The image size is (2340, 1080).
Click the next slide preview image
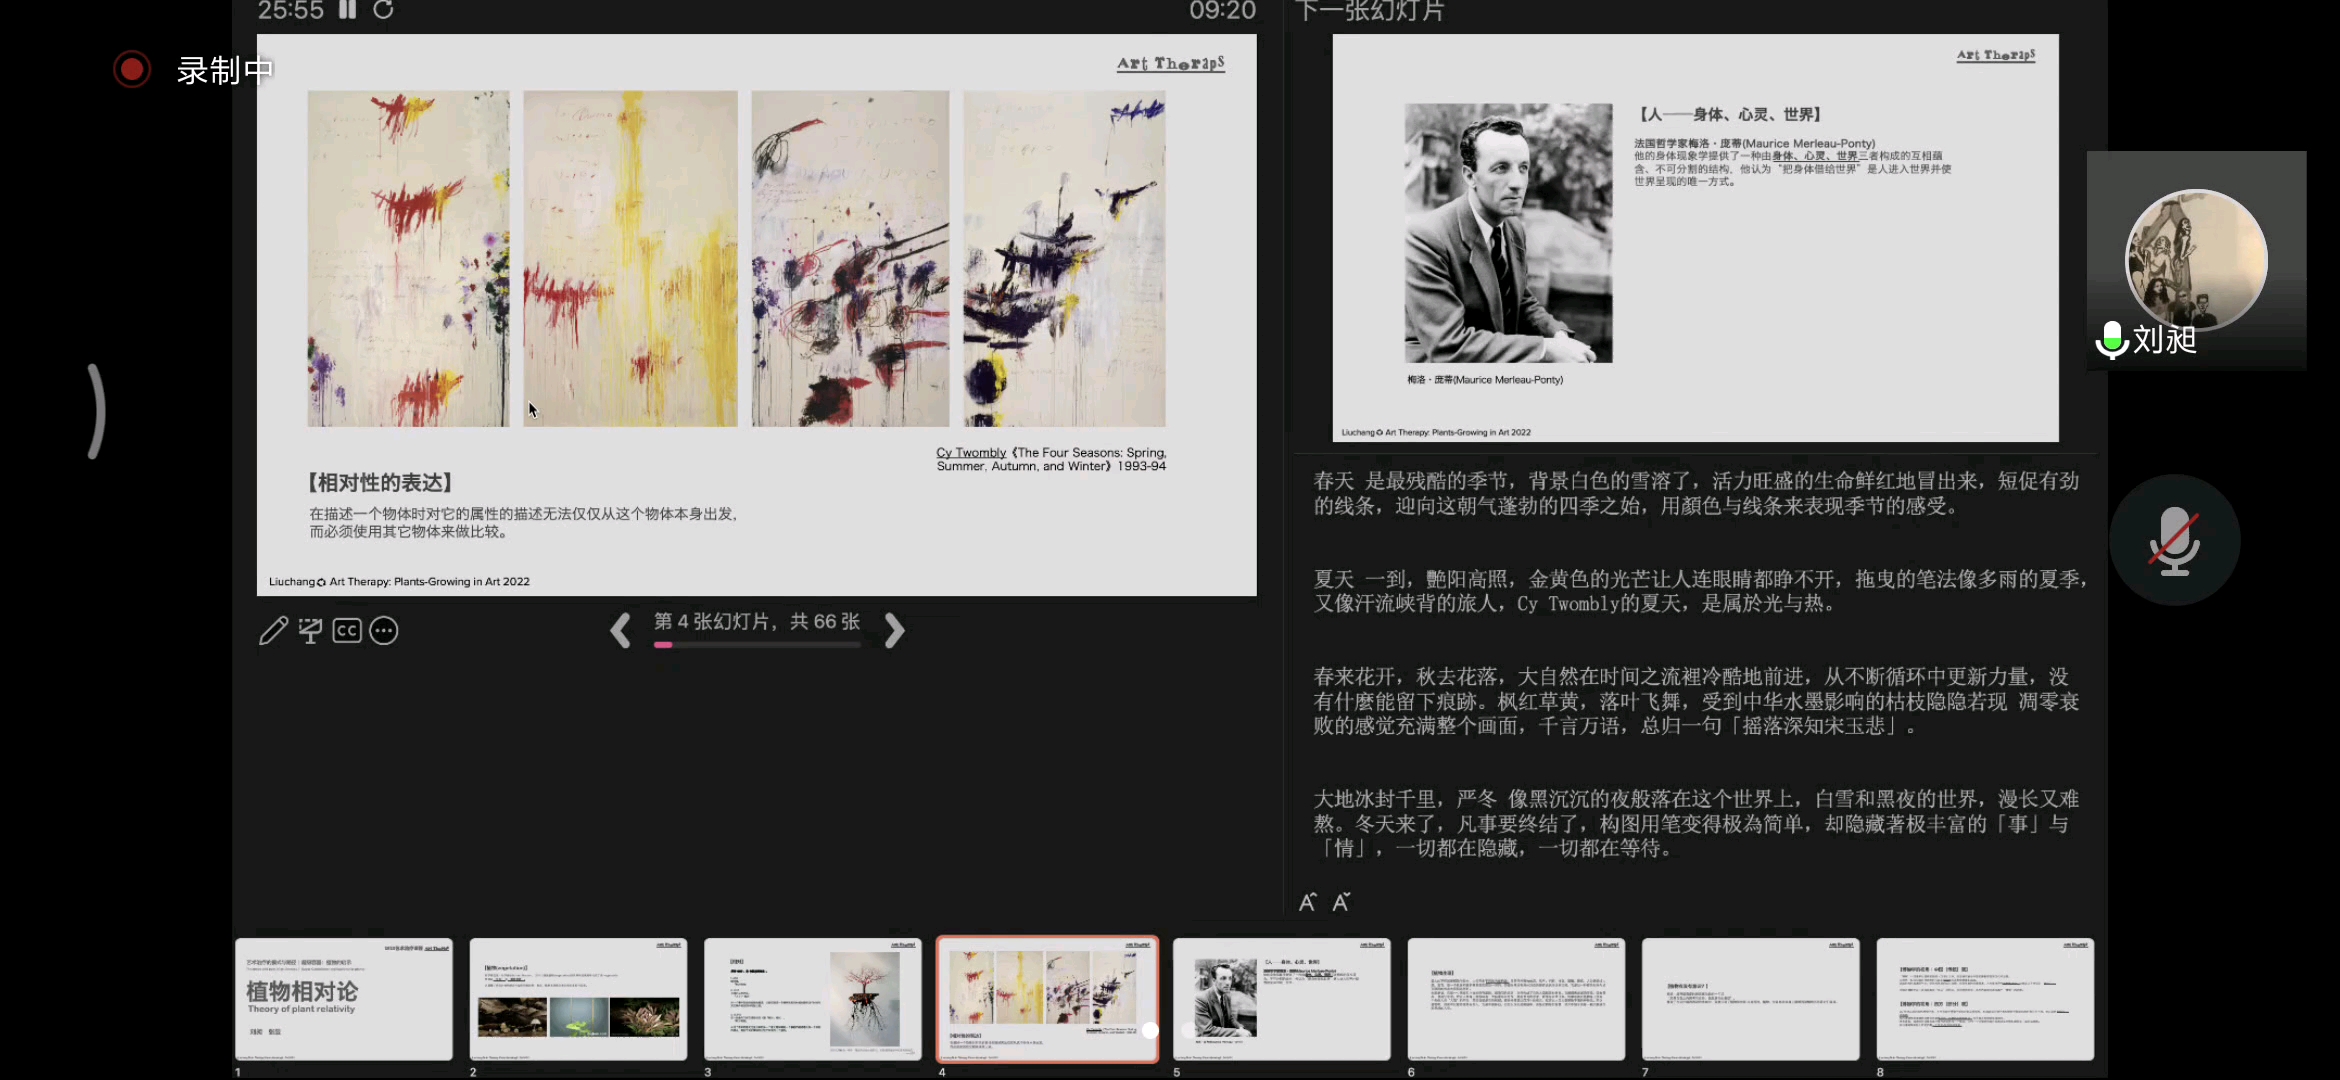(1695, 238)
